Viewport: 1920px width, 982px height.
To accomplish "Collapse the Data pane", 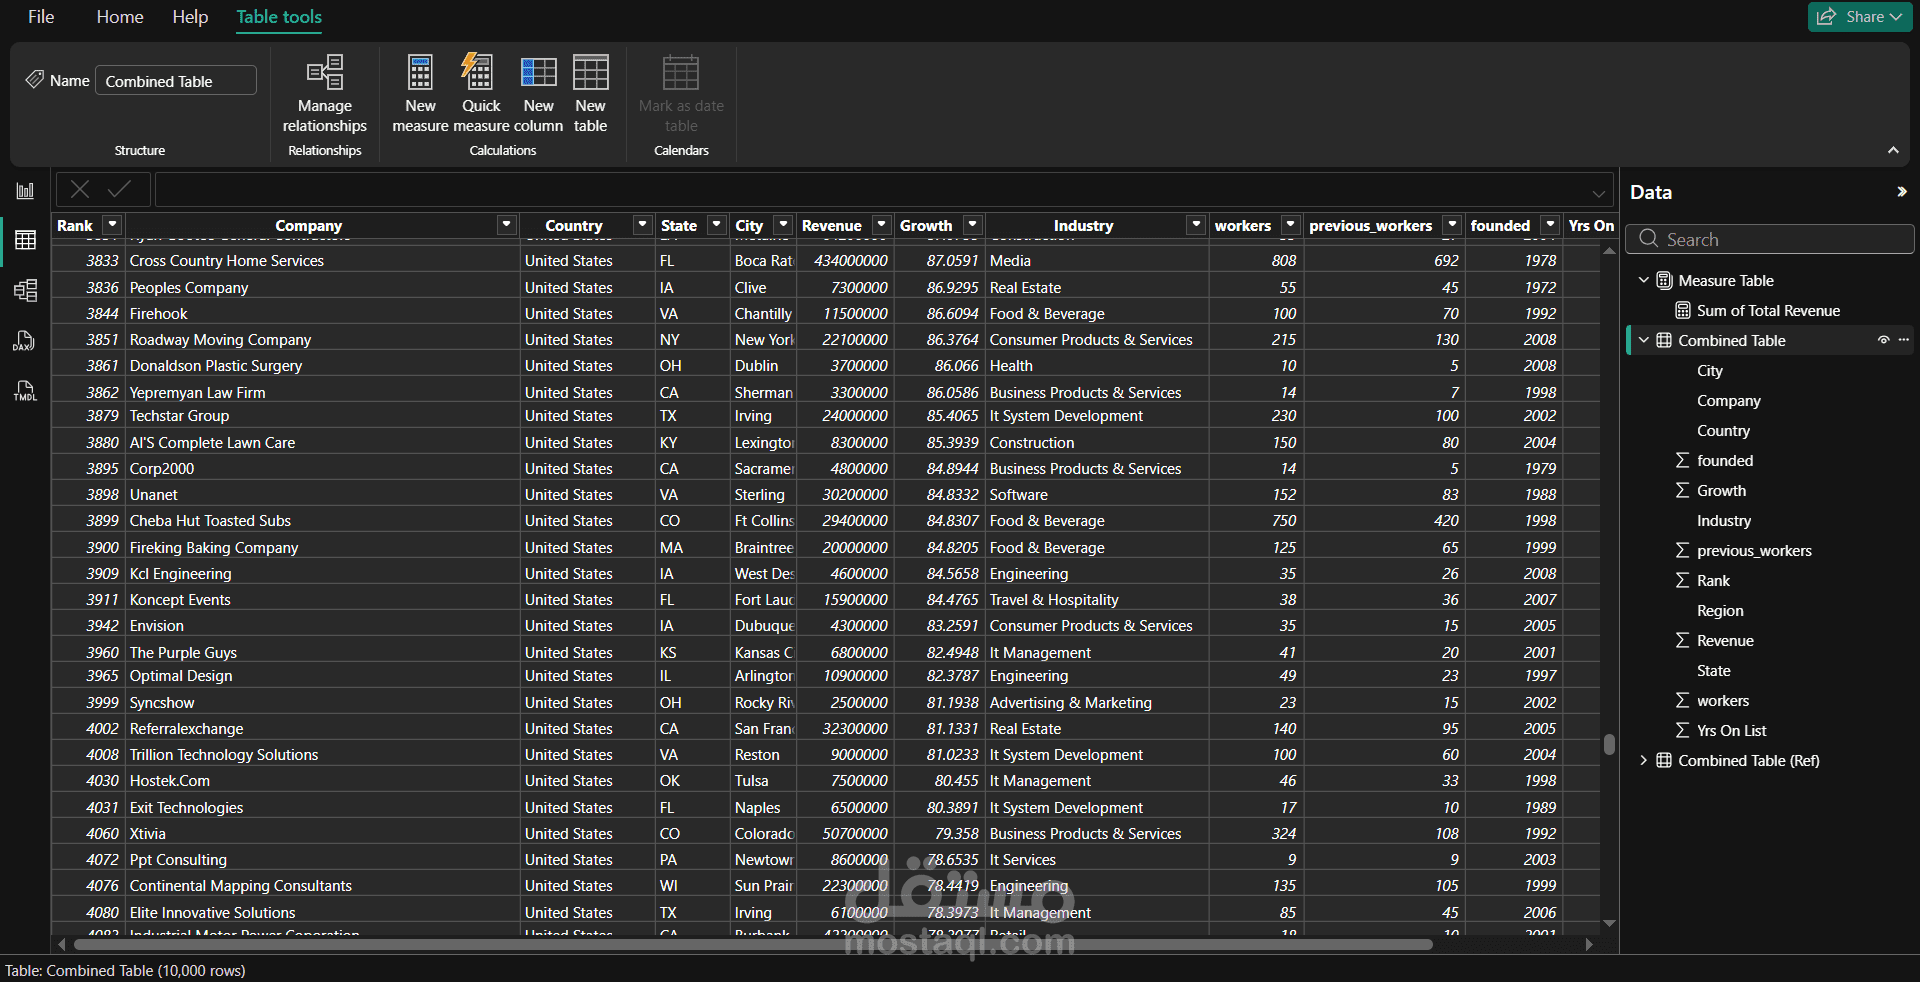I will 1901,192.
